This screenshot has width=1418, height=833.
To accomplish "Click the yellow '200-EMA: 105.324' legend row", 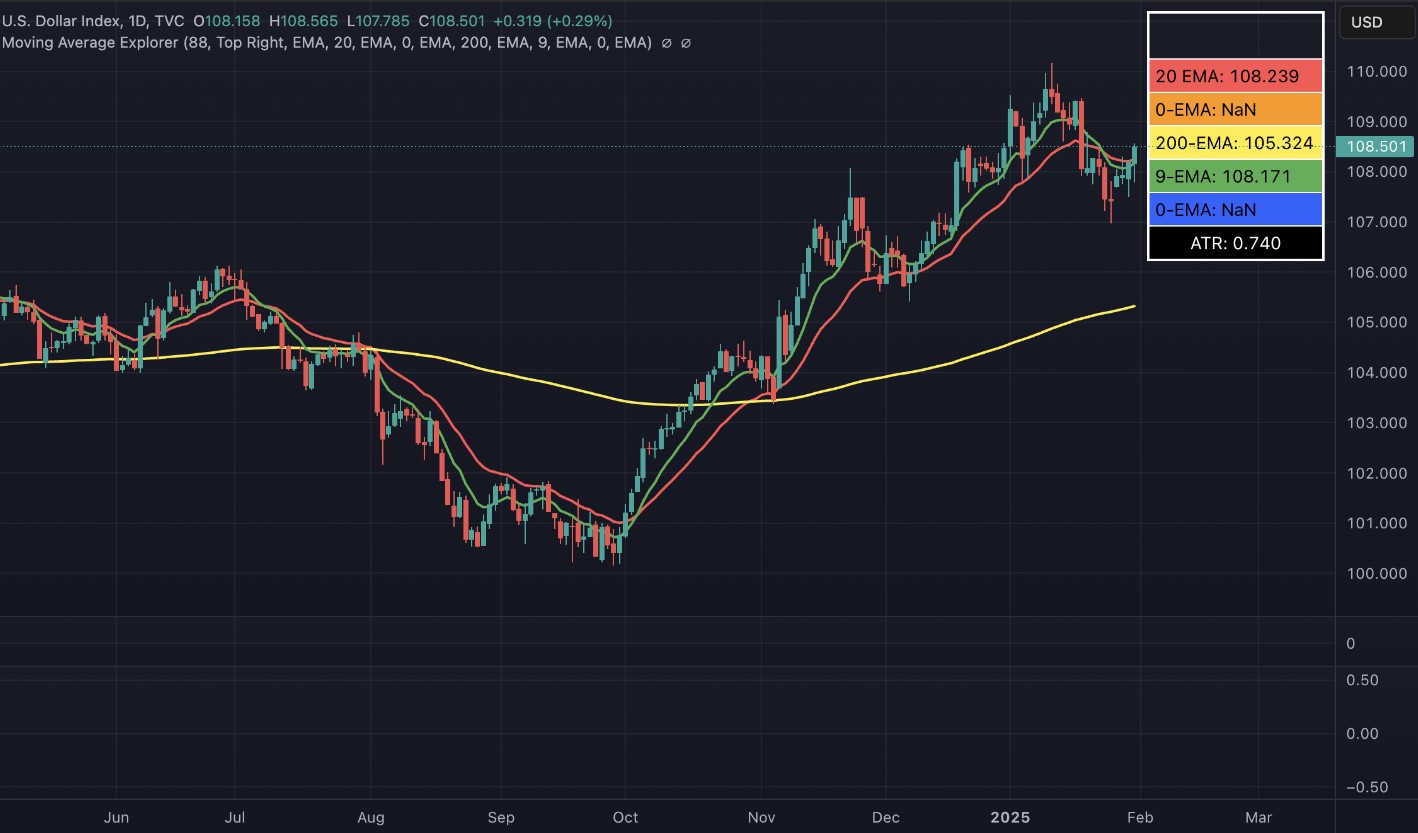I will (1235, 143).
